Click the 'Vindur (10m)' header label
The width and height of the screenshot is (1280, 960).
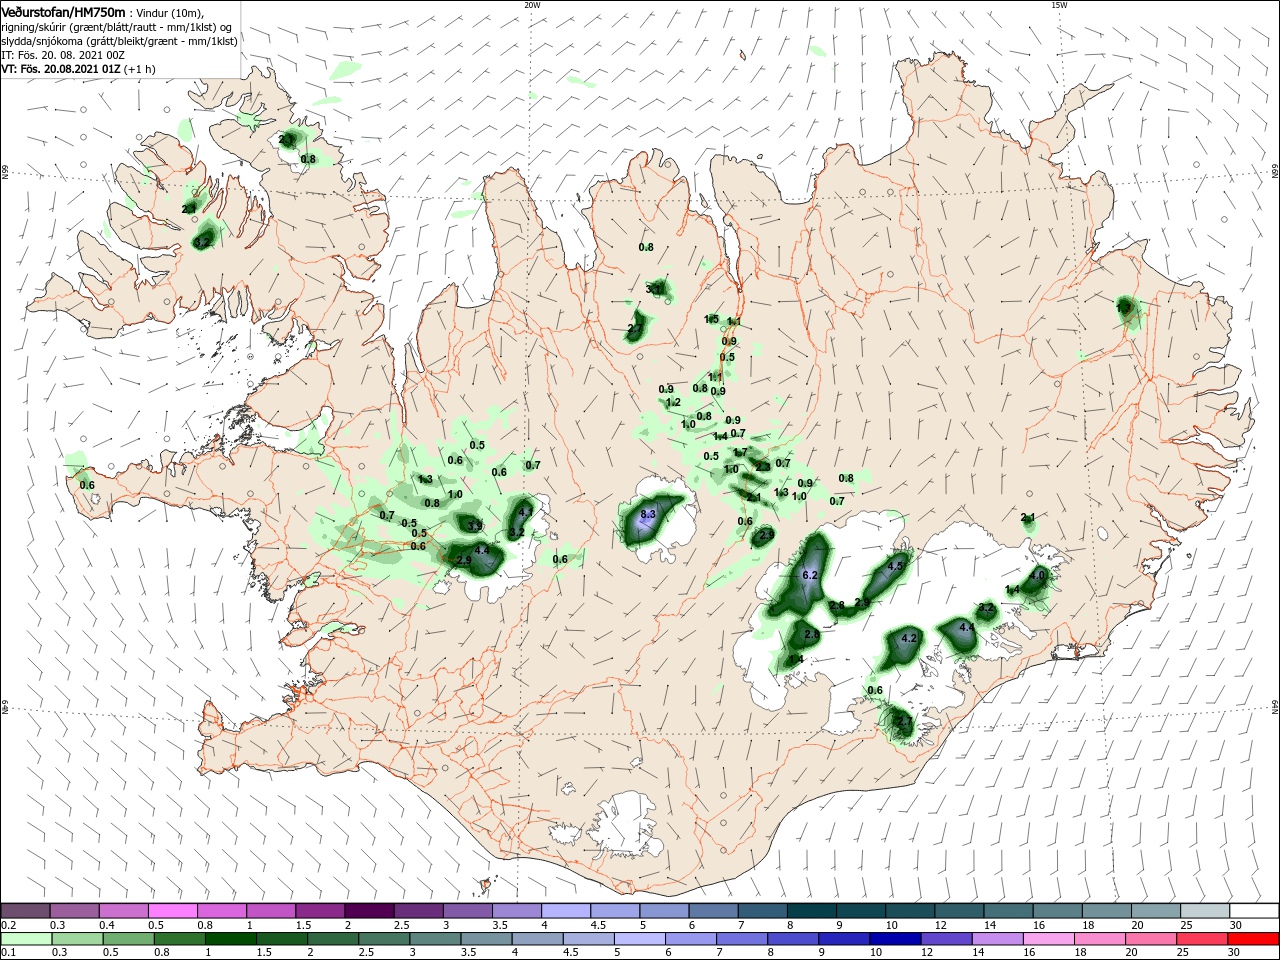(x=169, y=12)
